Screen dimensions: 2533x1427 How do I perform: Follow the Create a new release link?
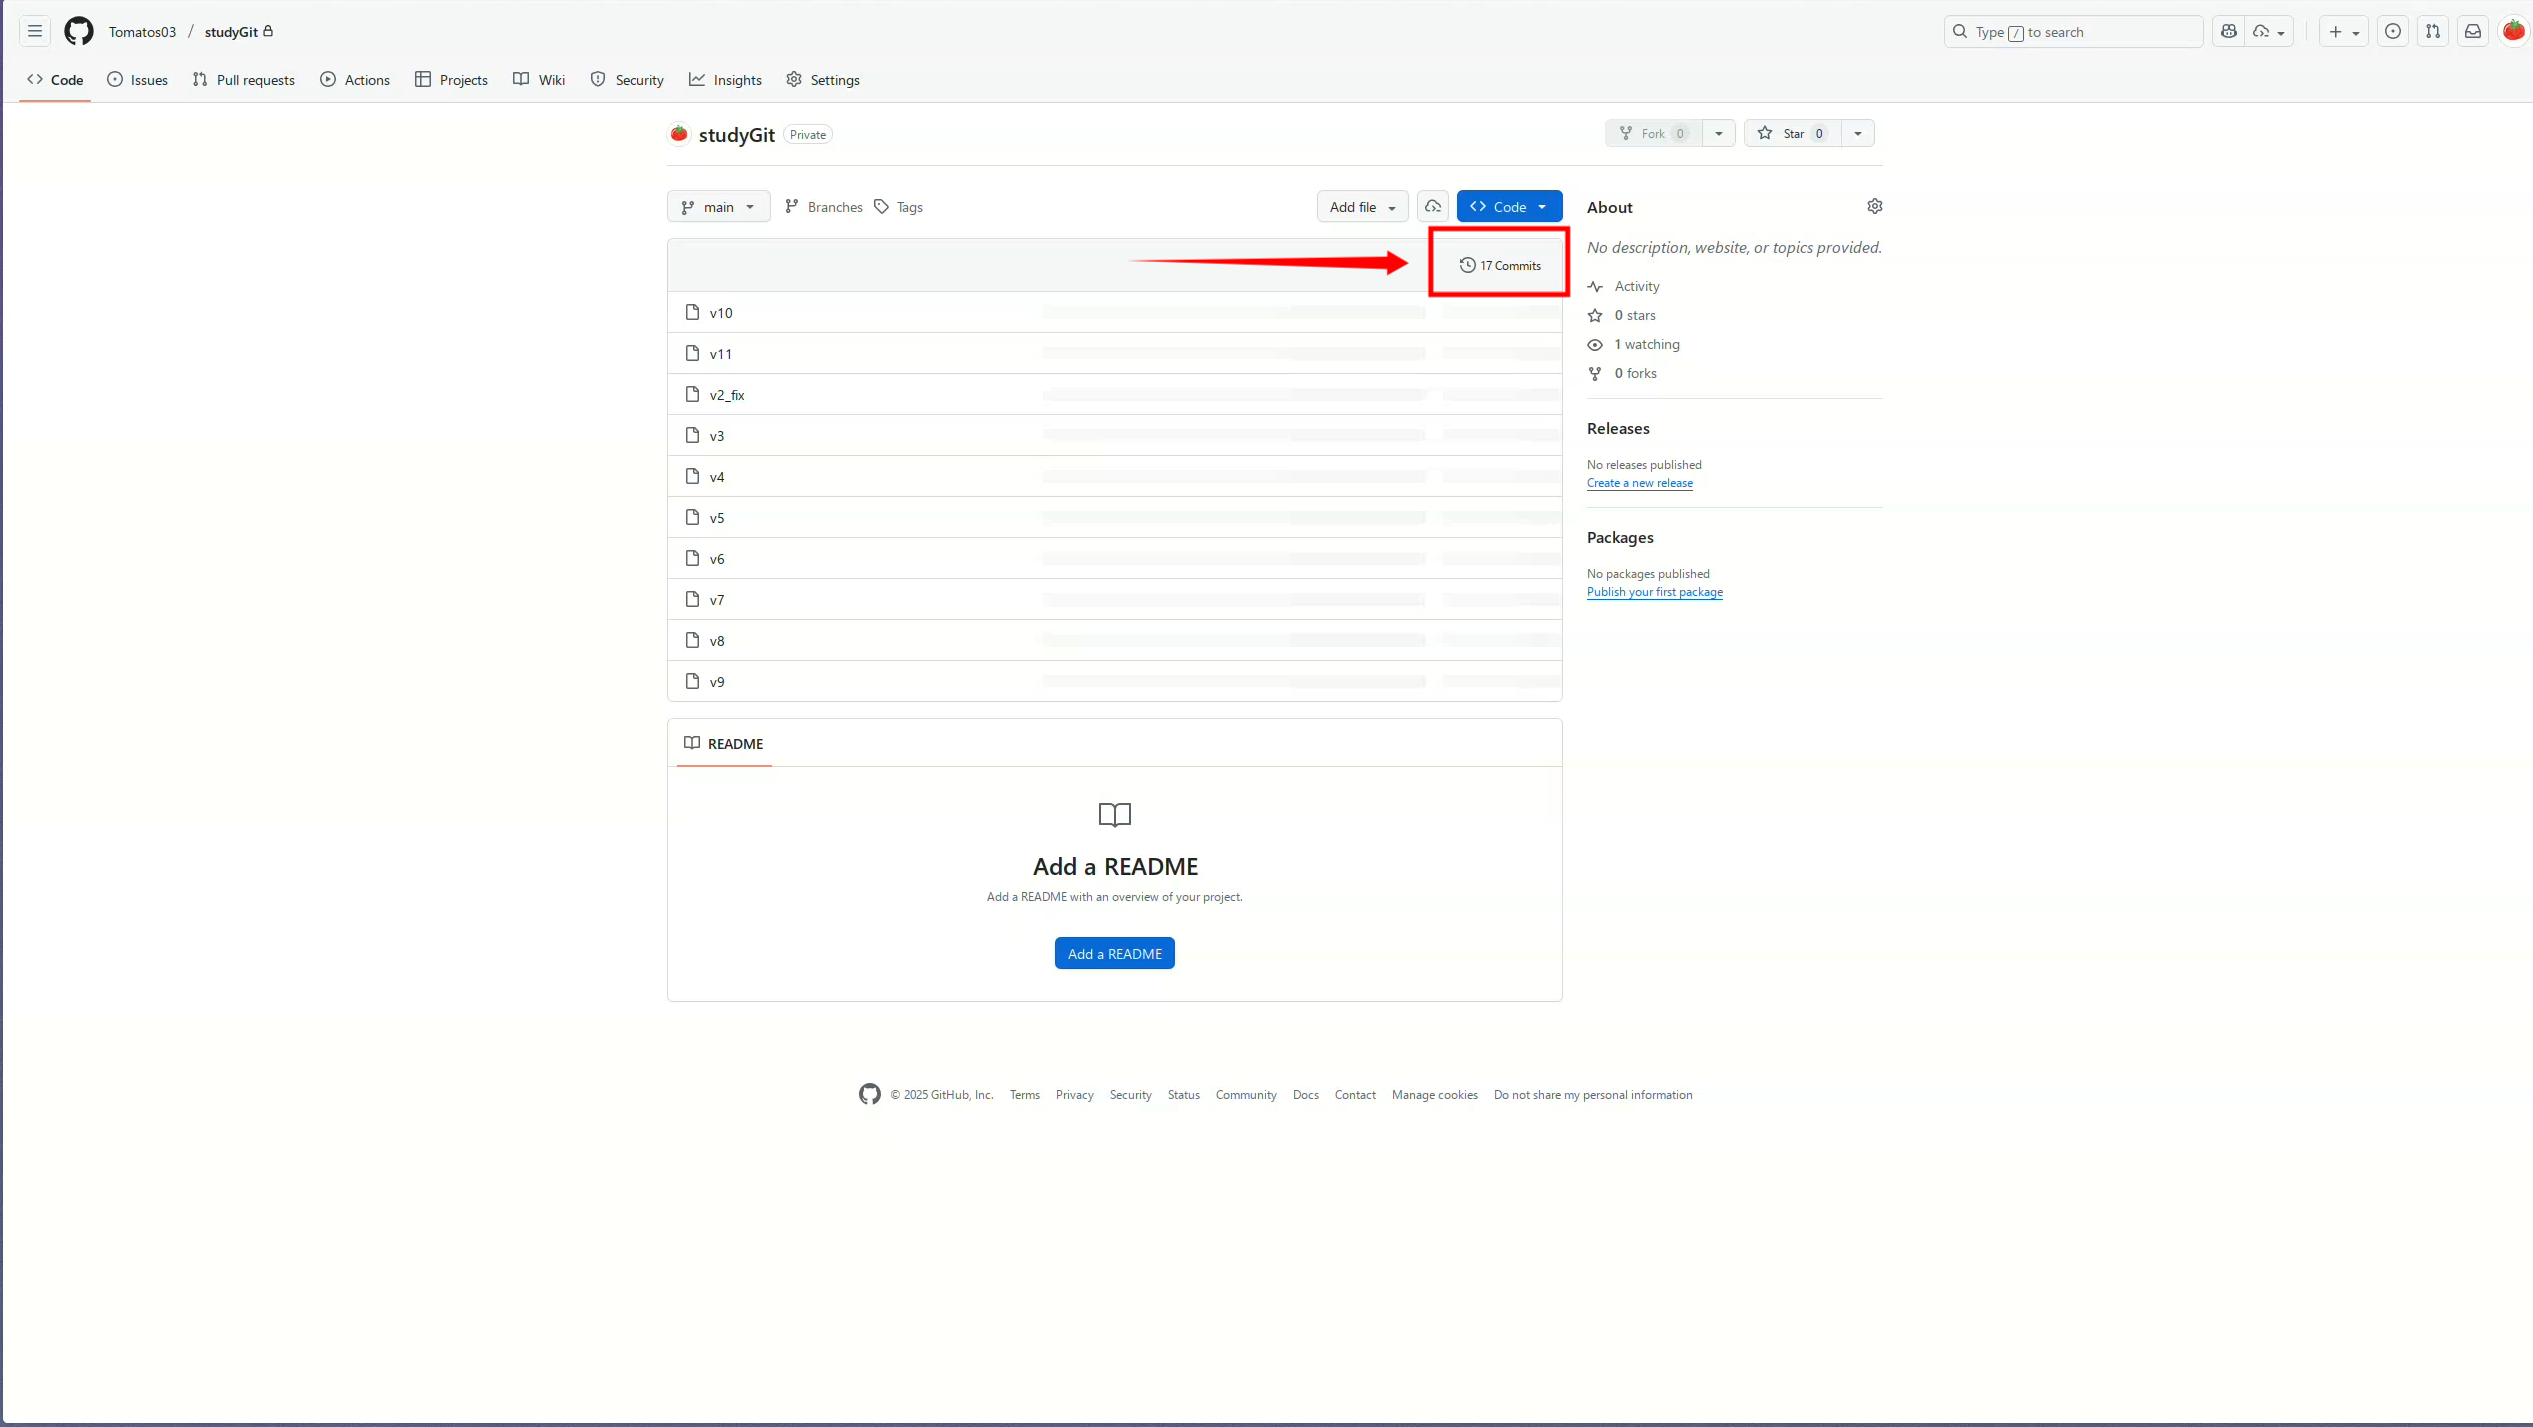1639,483
